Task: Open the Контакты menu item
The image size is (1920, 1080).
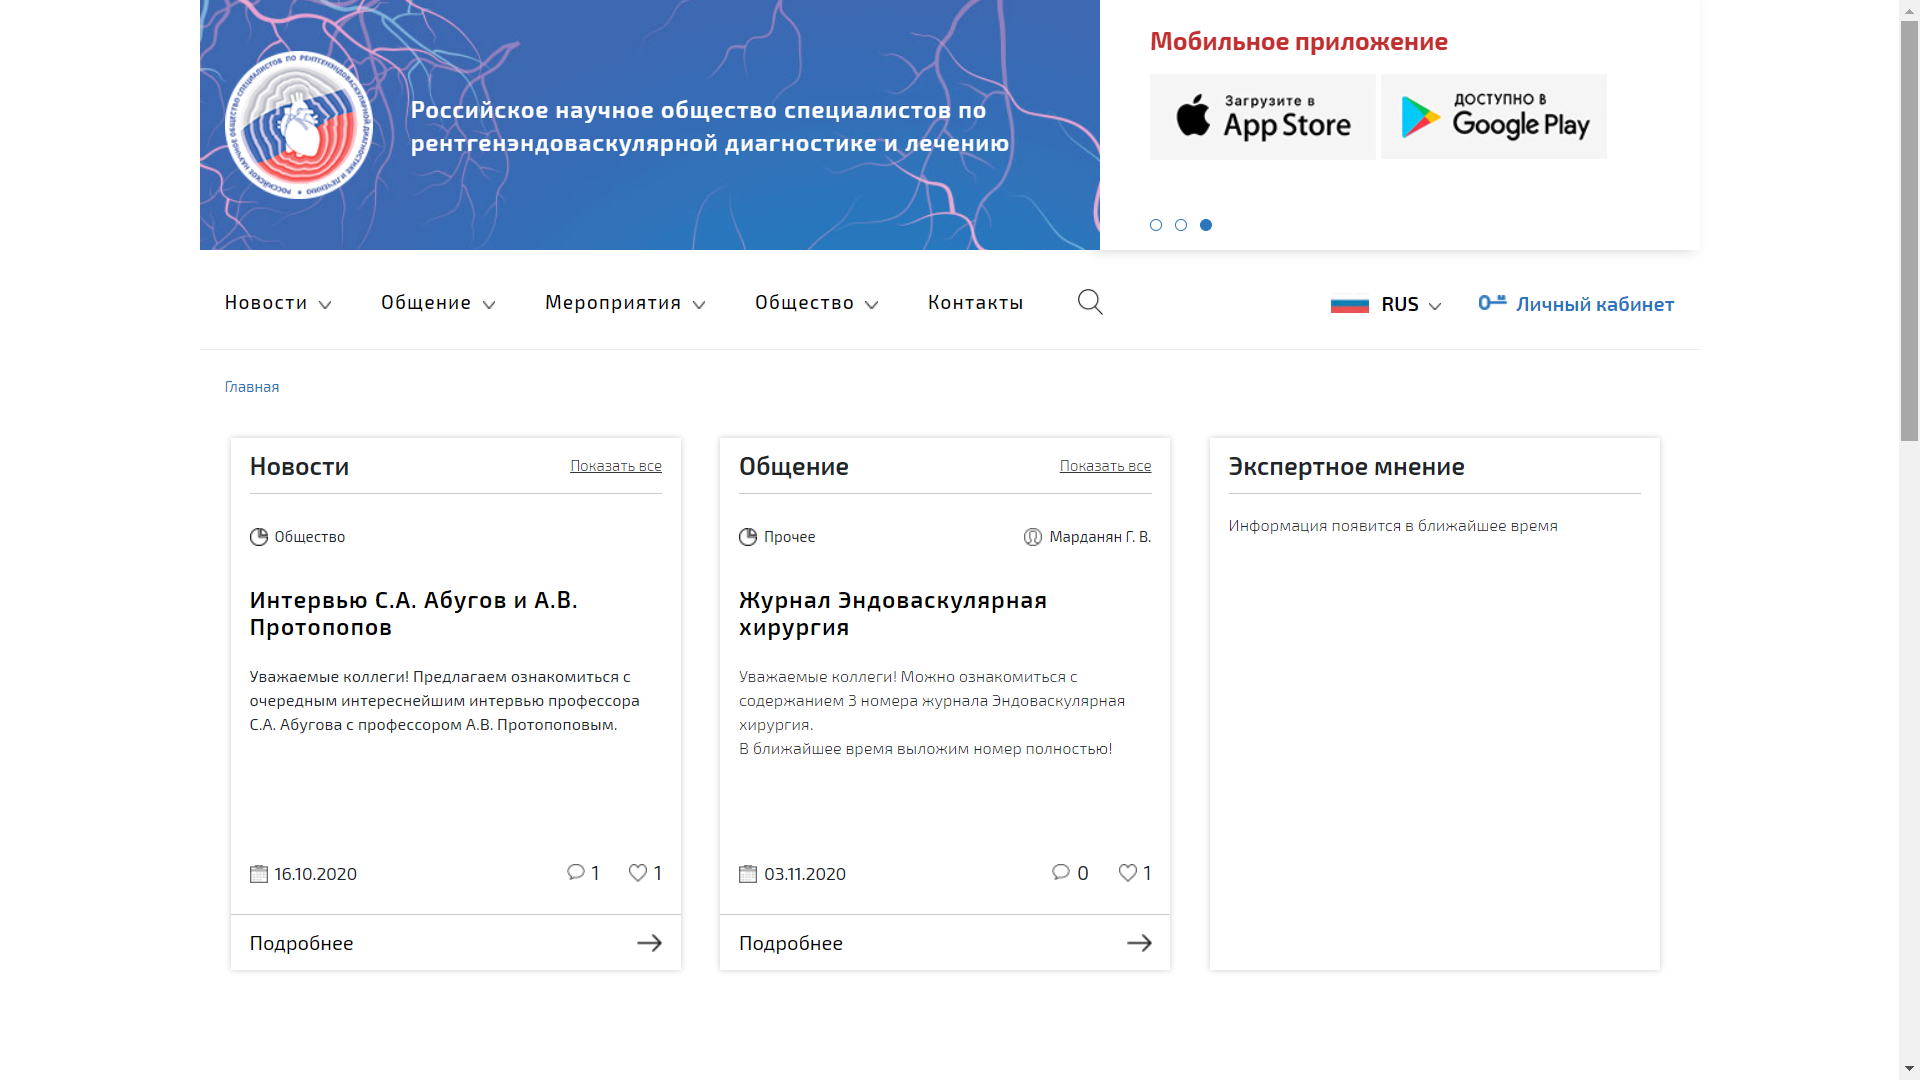Action: 975,303
